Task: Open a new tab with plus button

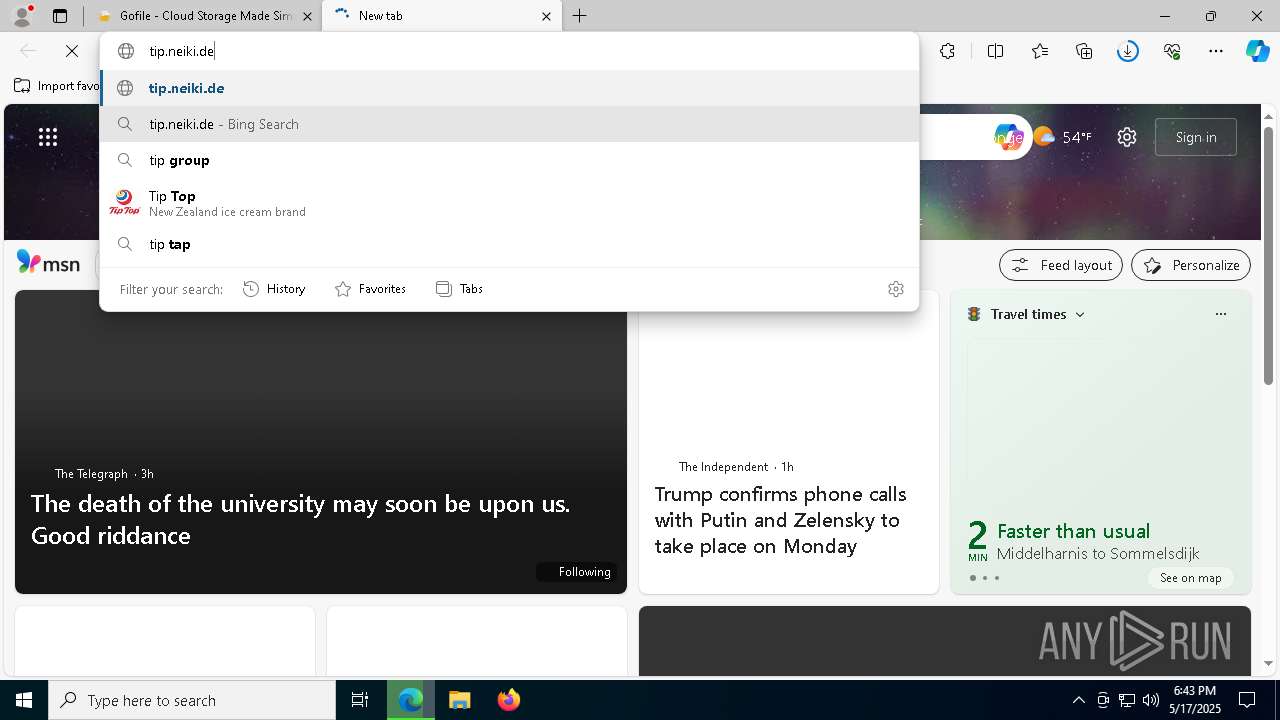Action: (x=580, y=16)
